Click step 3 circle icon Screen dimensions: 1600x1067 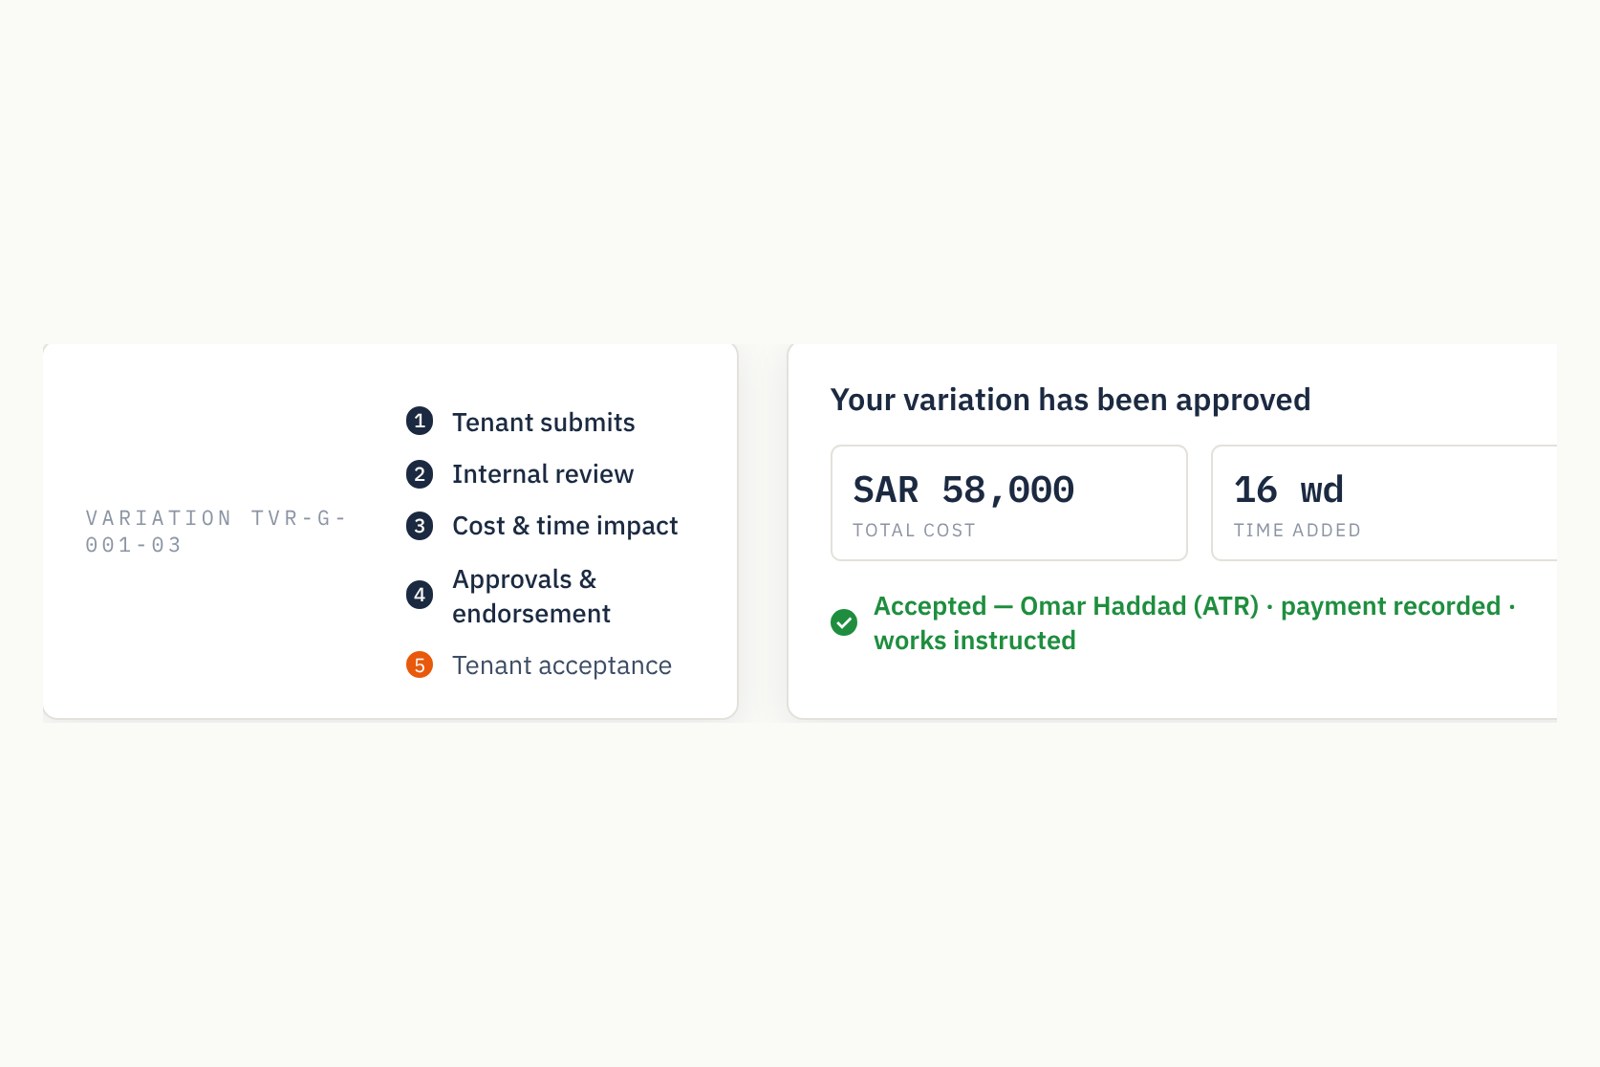(419, 526)
